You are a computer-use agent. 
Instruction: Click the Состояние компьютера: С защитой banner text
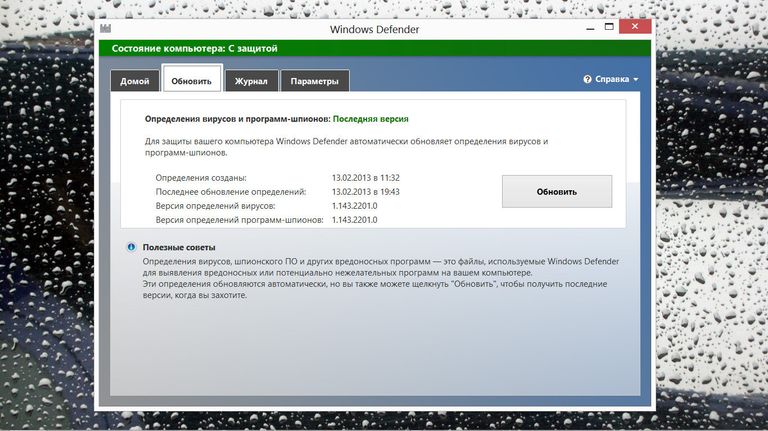click(x=194, y=48)
